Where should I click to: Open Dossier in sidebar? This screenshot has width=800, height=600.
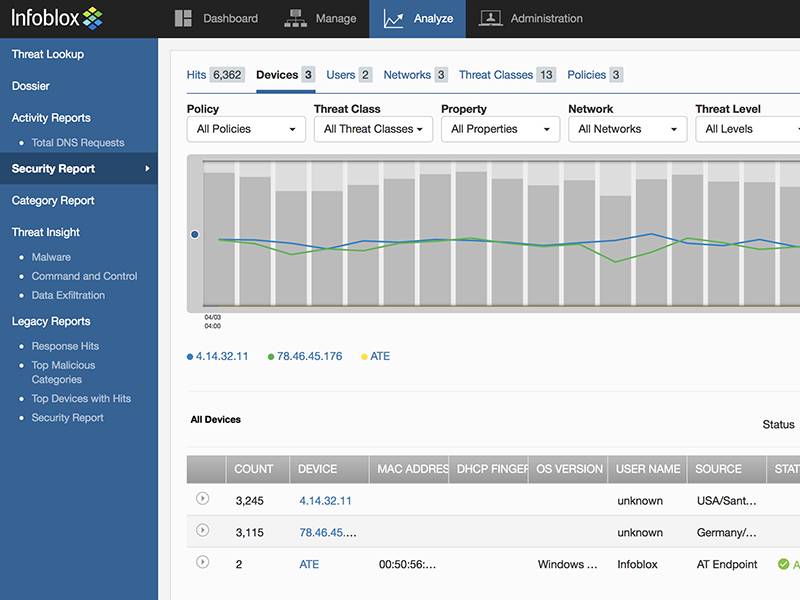[x=31, y=86]
